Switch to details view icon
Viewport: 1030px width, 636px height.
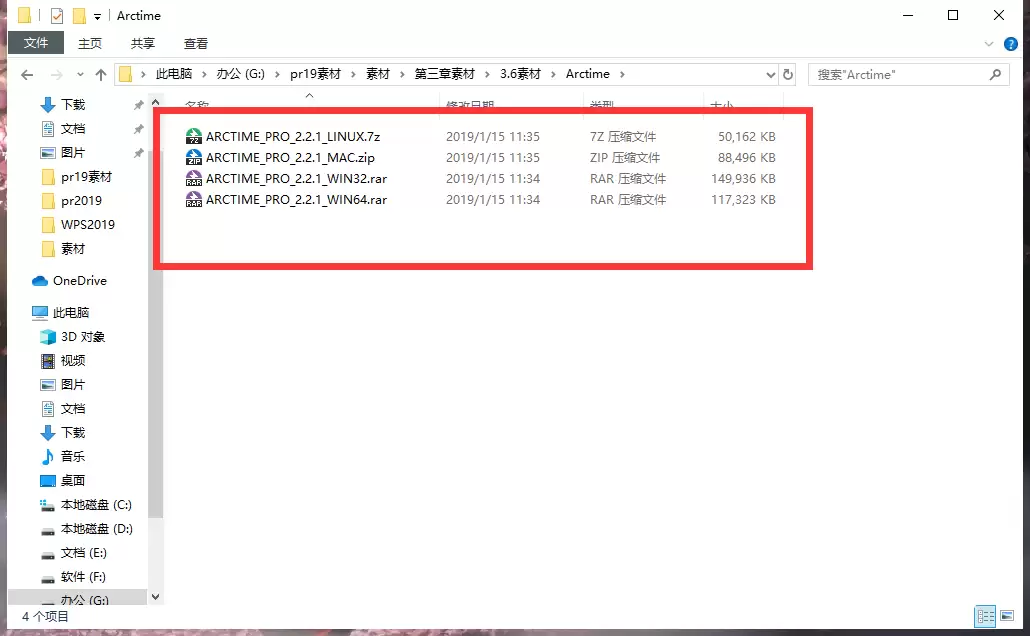[x=985, y=616]
